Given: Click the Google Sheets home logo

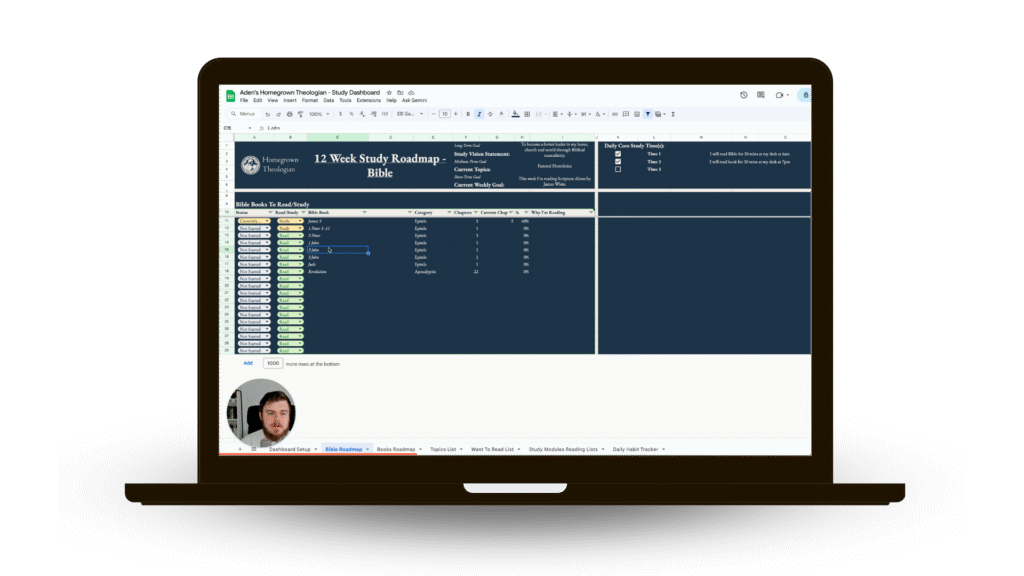Looking at the screenshot, I should point(230,96).
